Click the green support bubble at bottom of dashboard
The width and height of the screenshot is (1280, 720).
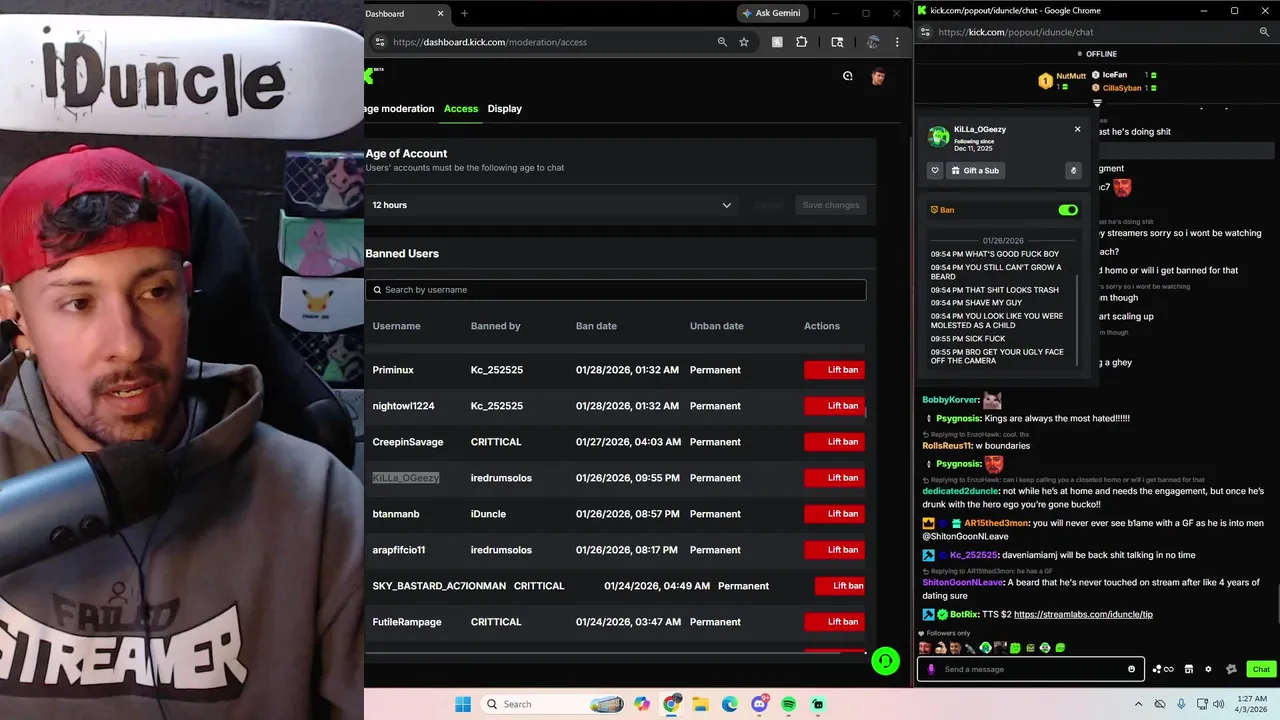[x=885, y=662]
